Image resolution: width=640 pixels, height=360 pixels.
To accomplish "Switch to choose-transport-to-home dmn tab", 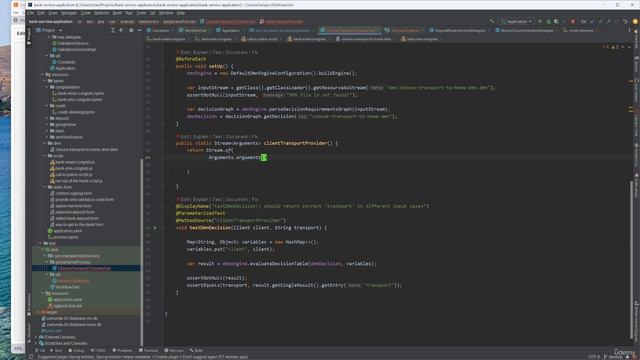I will pos(364,39).
